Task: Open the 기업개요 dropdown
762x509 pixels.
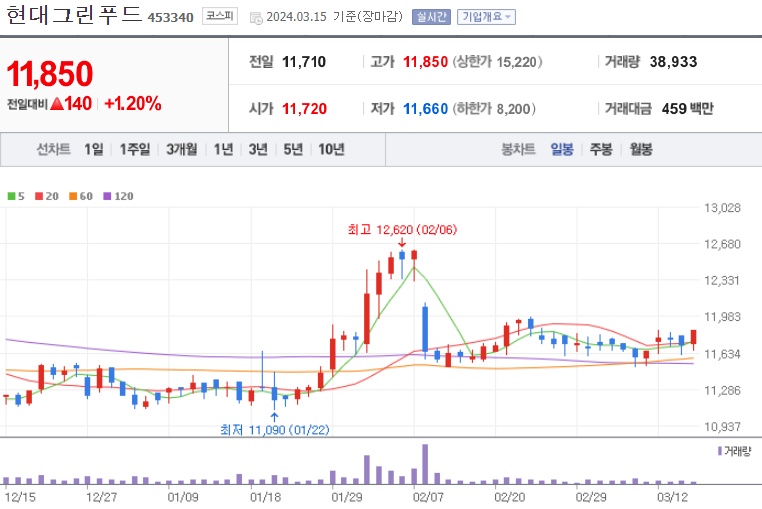Action: tap(486, 17)
